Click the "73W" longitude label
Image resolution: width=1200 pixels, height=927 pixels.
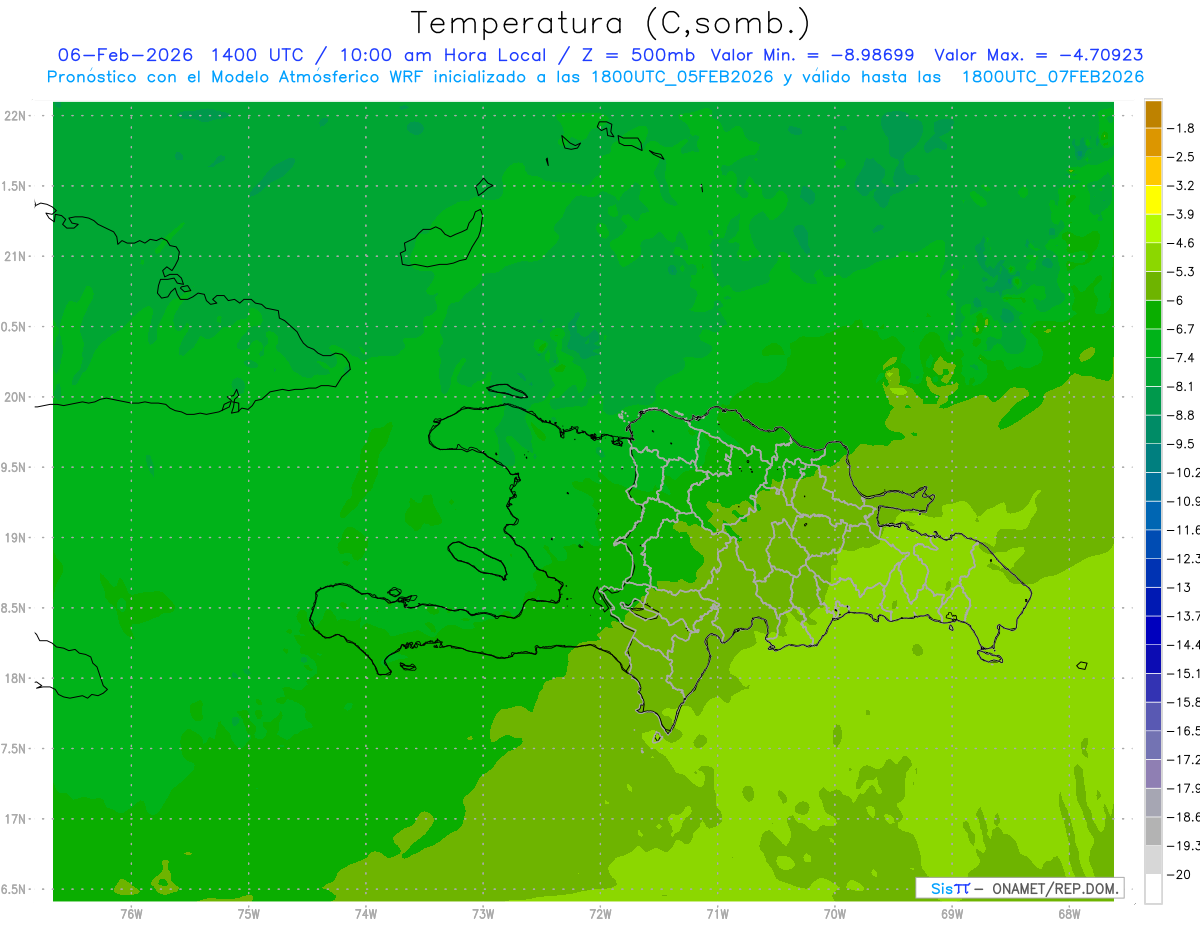[483, 913]
